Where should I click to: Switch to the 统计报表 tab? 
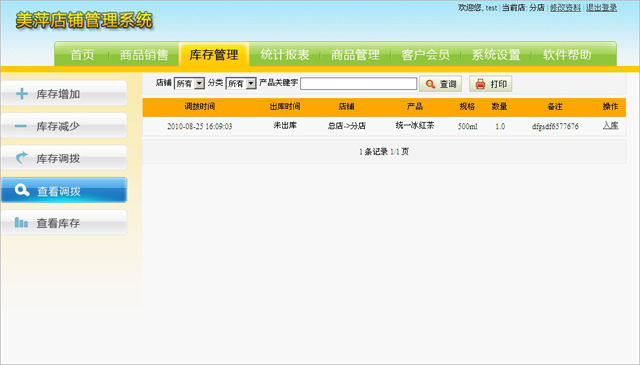[284, 55]
